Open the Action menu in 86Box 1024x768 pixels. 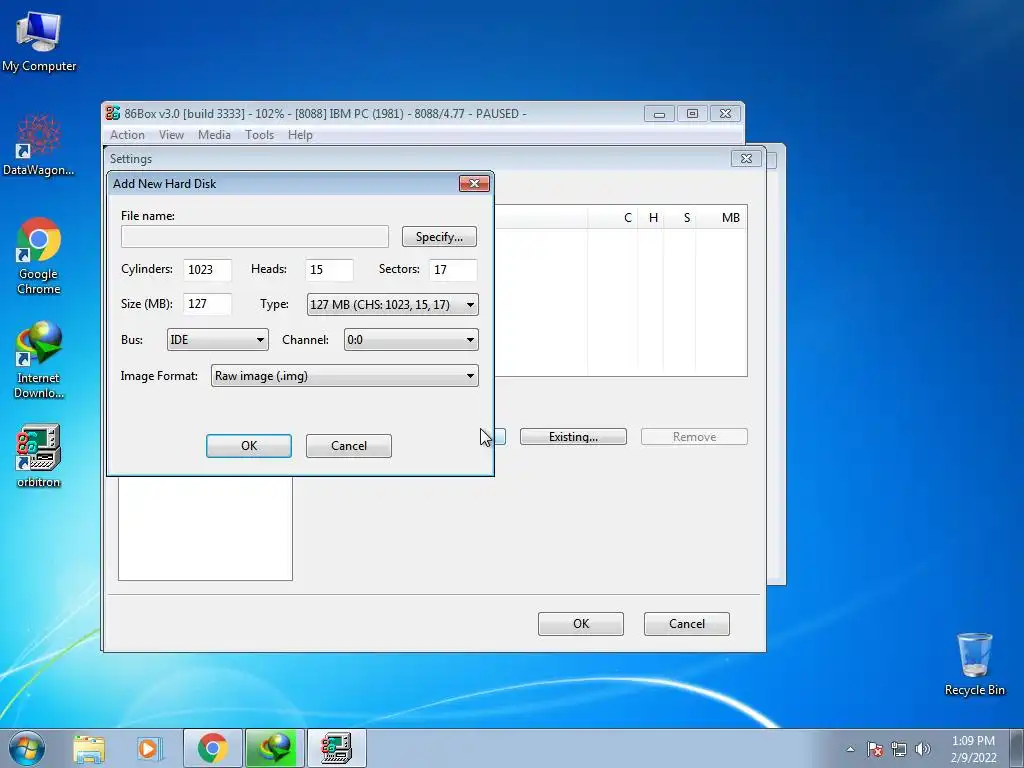point(127,135)
